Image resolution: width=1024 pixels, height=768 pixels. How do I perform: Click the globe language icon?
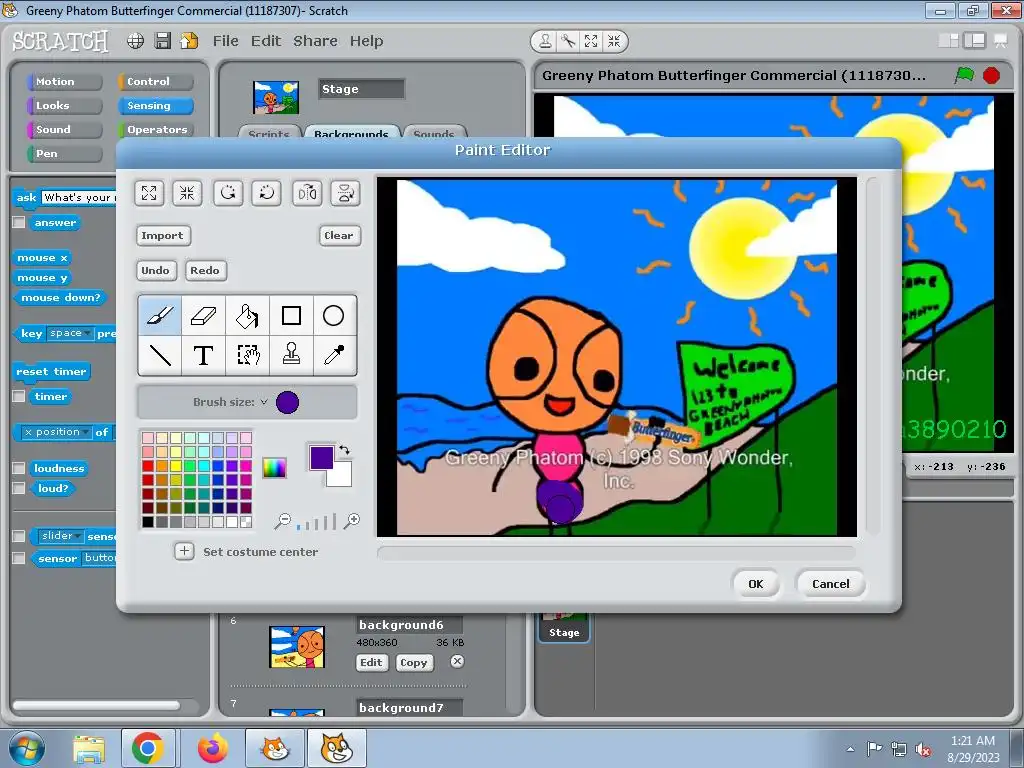tap(135, 40)
